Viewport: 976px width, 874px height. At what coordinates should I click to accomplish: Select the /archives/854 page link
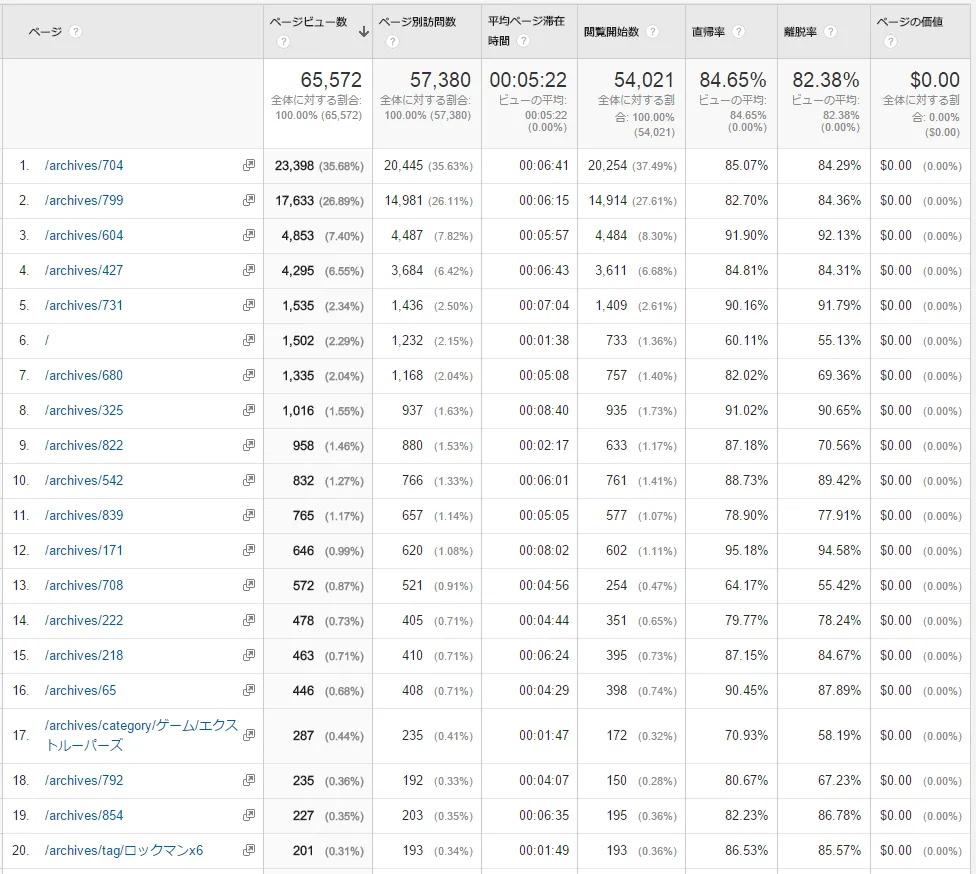84,816
